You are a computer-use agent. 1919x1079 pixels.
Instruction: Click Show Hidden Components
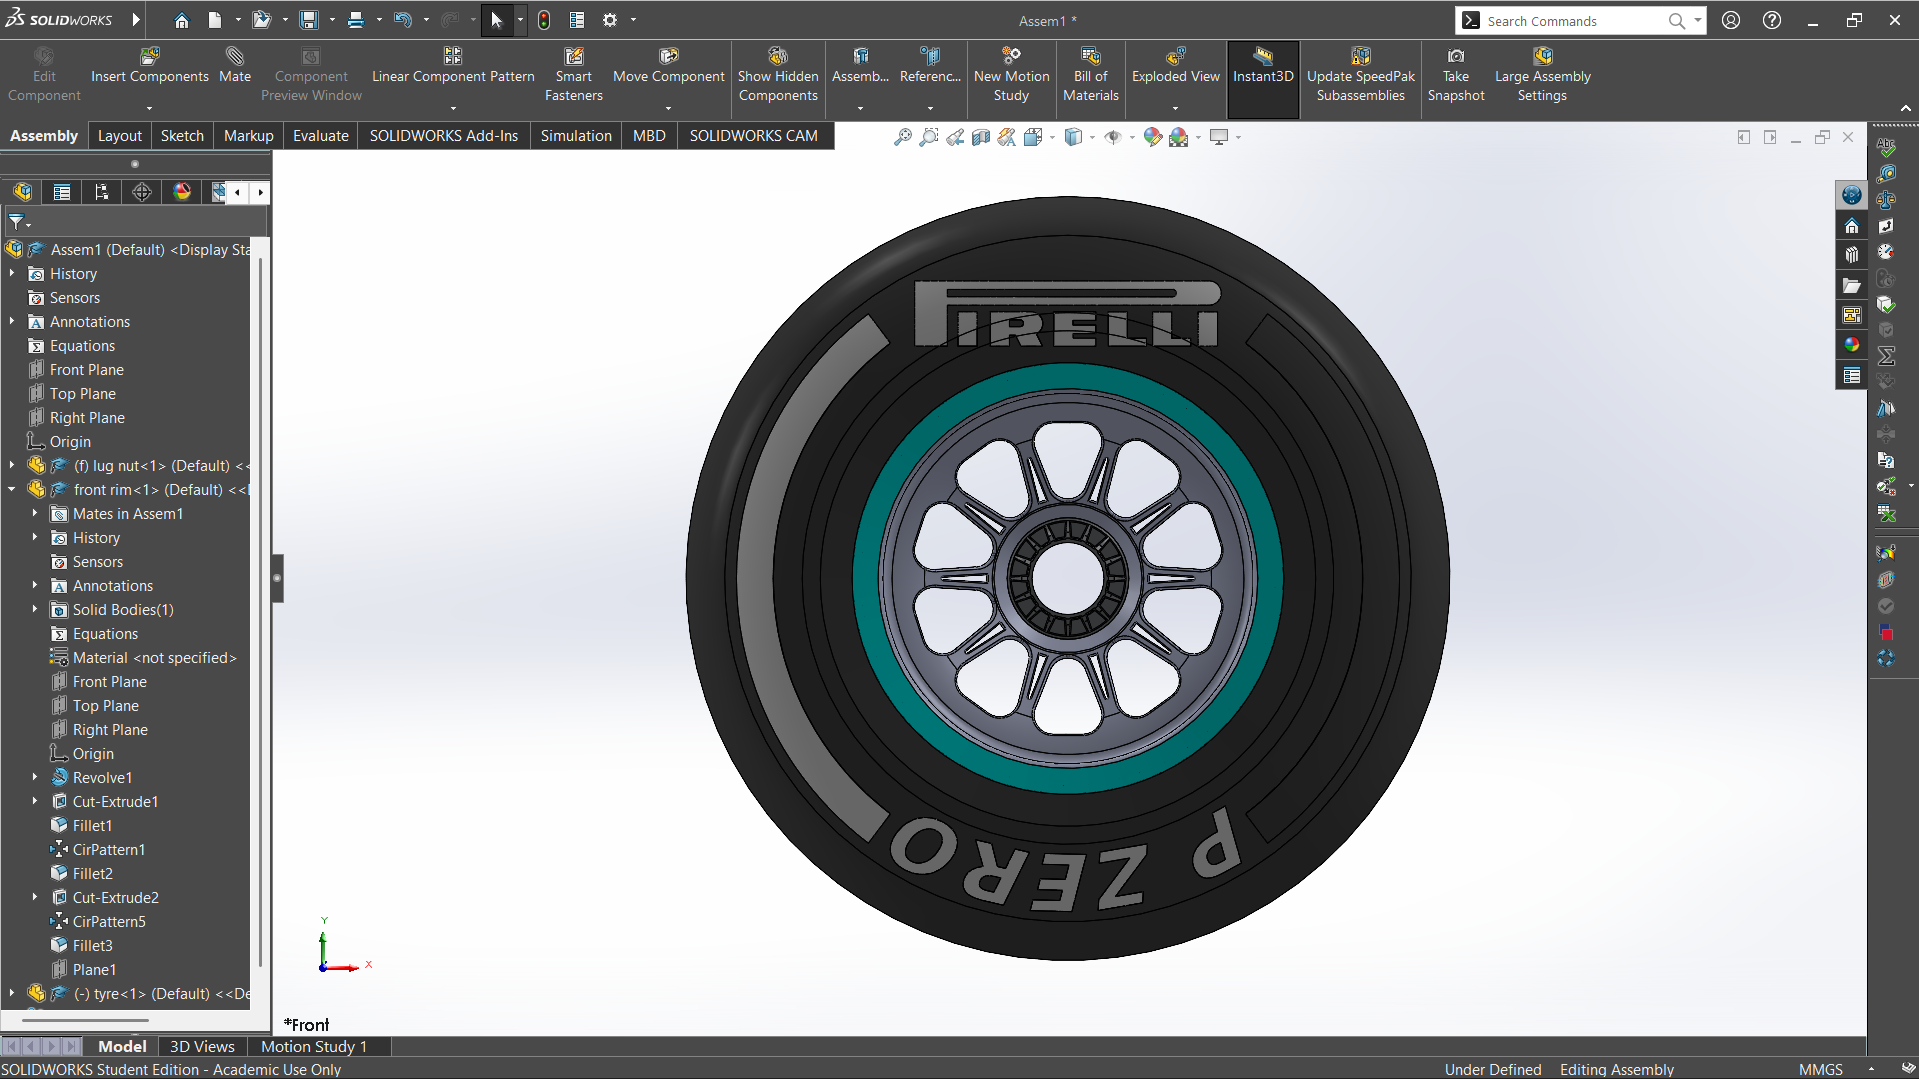click(x=778, y=75)
